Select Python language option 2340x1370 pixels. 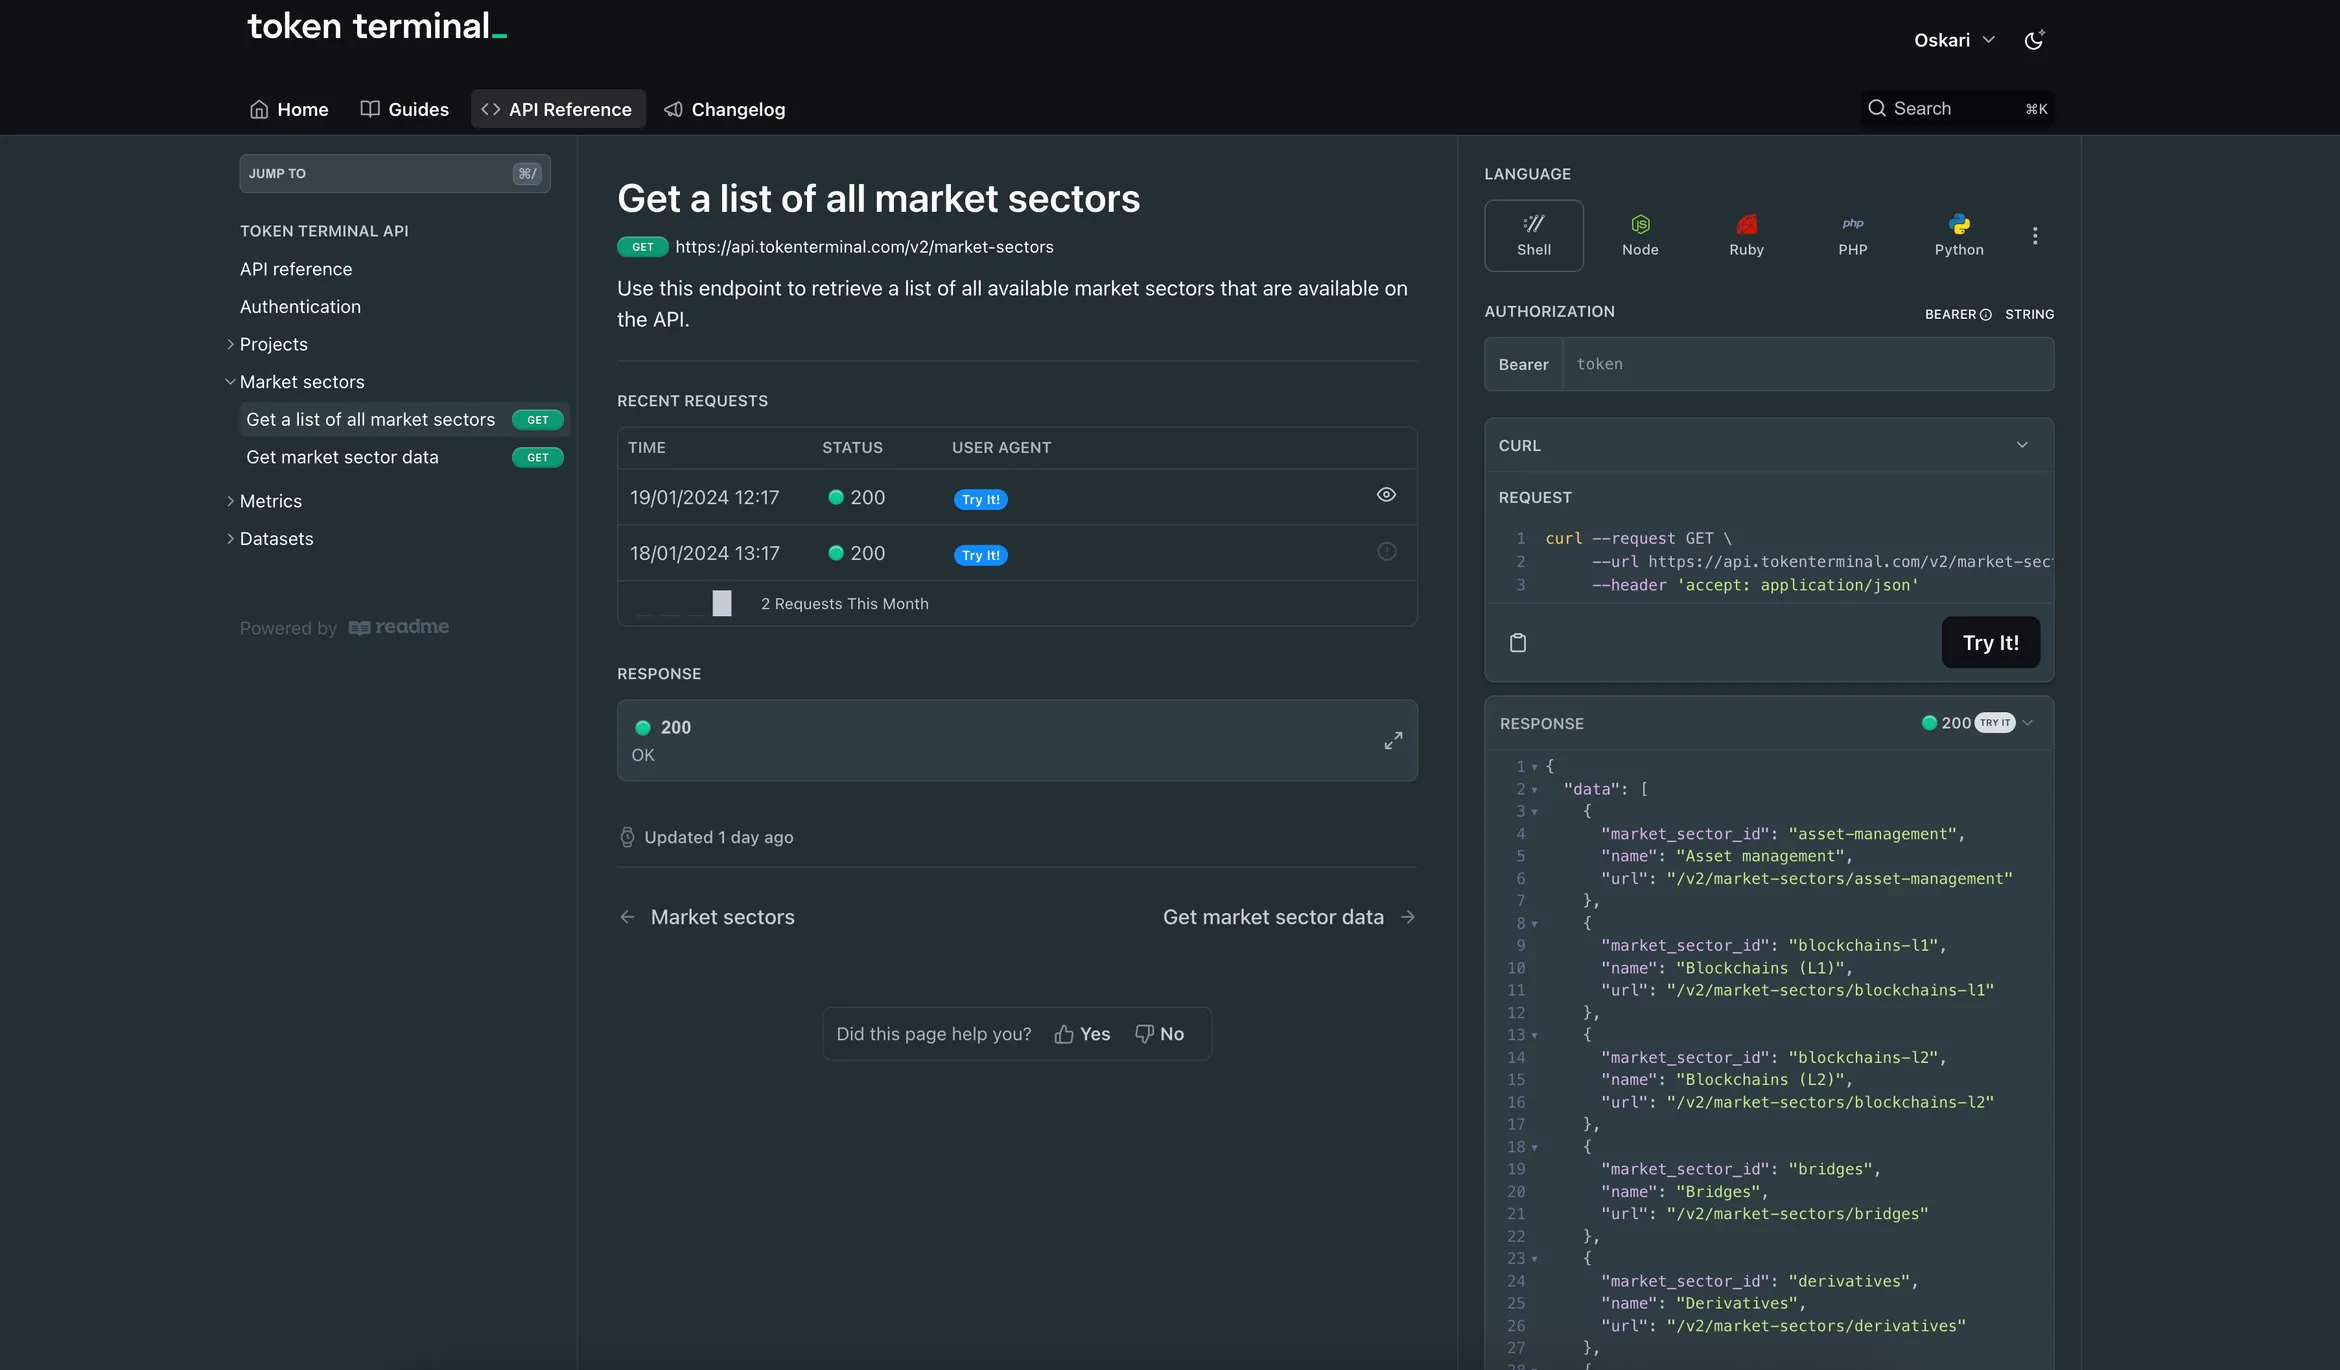pos(1959,236)
